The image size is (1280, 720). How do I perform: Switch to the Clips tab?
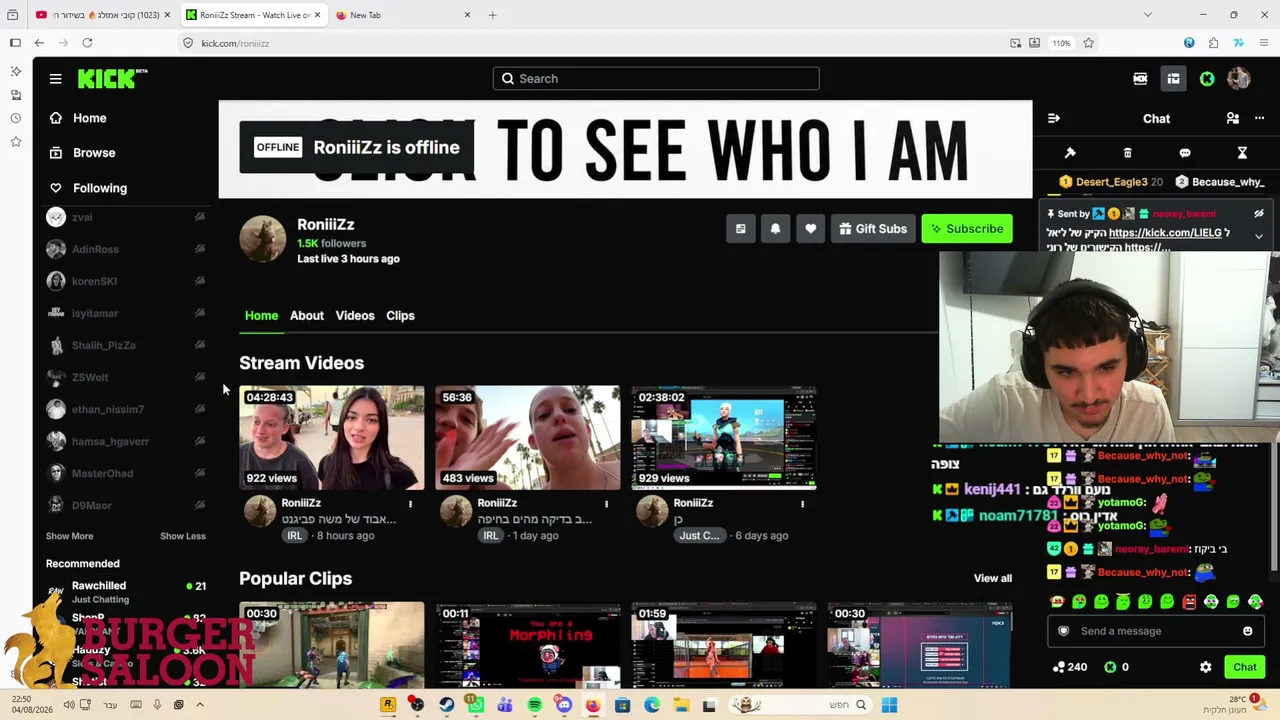pyautogui.click(x=400, y=316)
